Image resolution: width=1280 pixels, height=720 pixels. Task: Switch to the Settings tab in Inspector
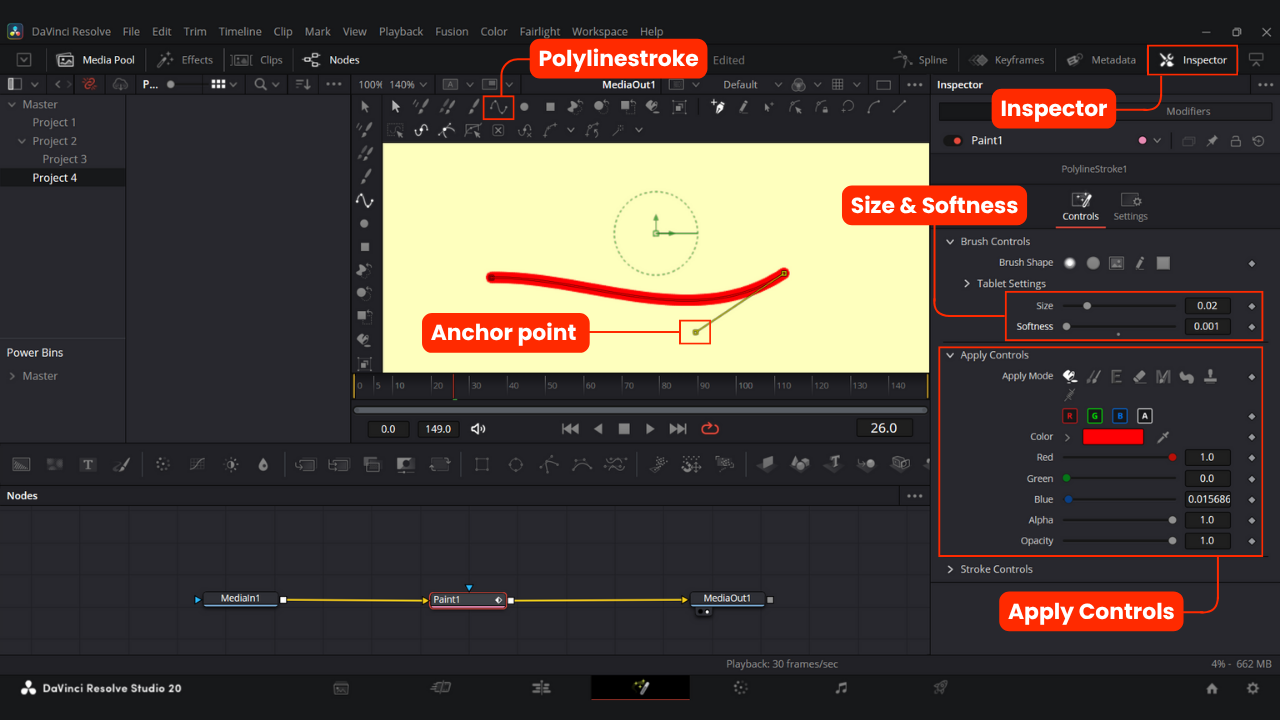1130,206
